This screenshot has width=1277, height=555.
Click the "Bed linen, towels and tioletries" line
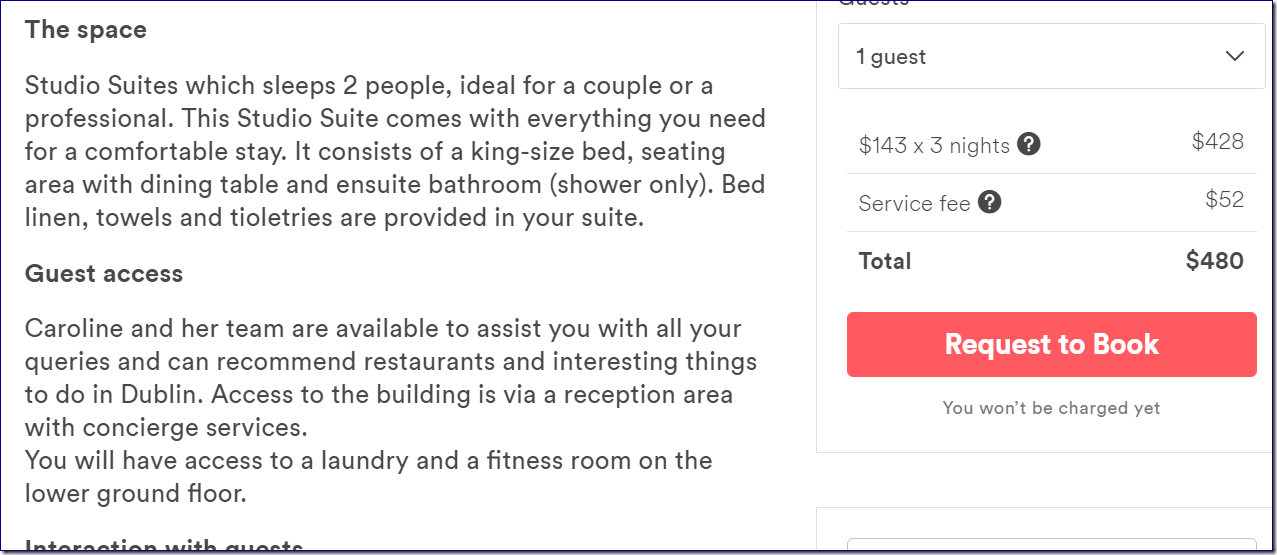click(334, 218)
